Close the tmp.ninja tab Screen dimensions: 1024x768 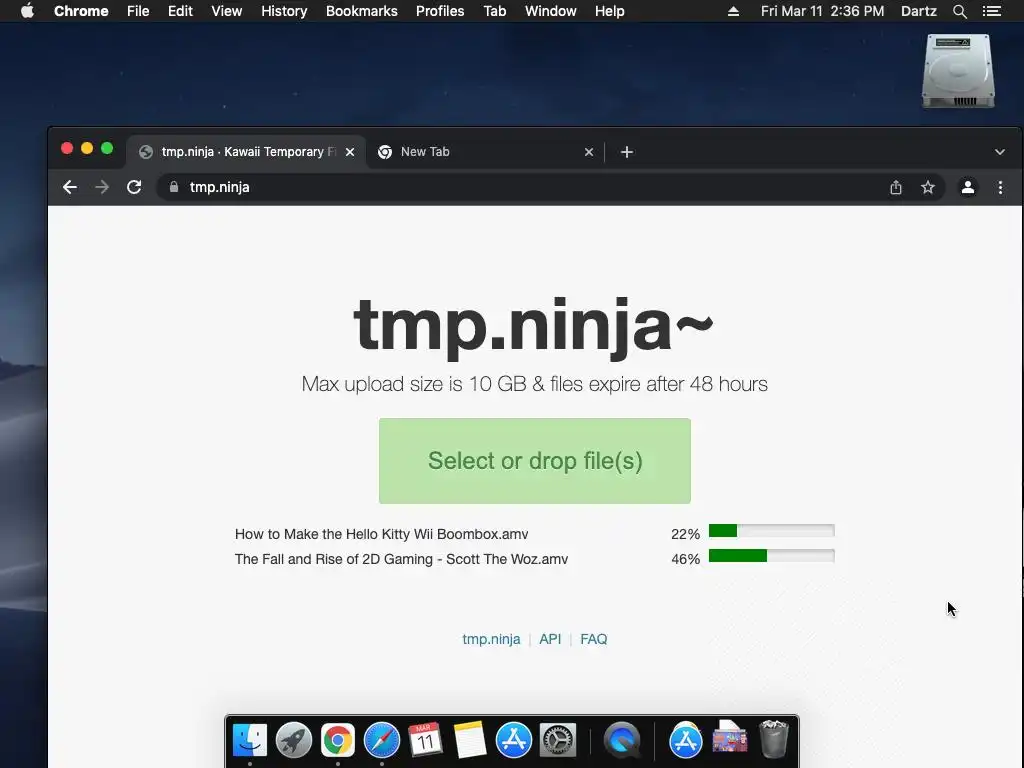tap(350, 152)
